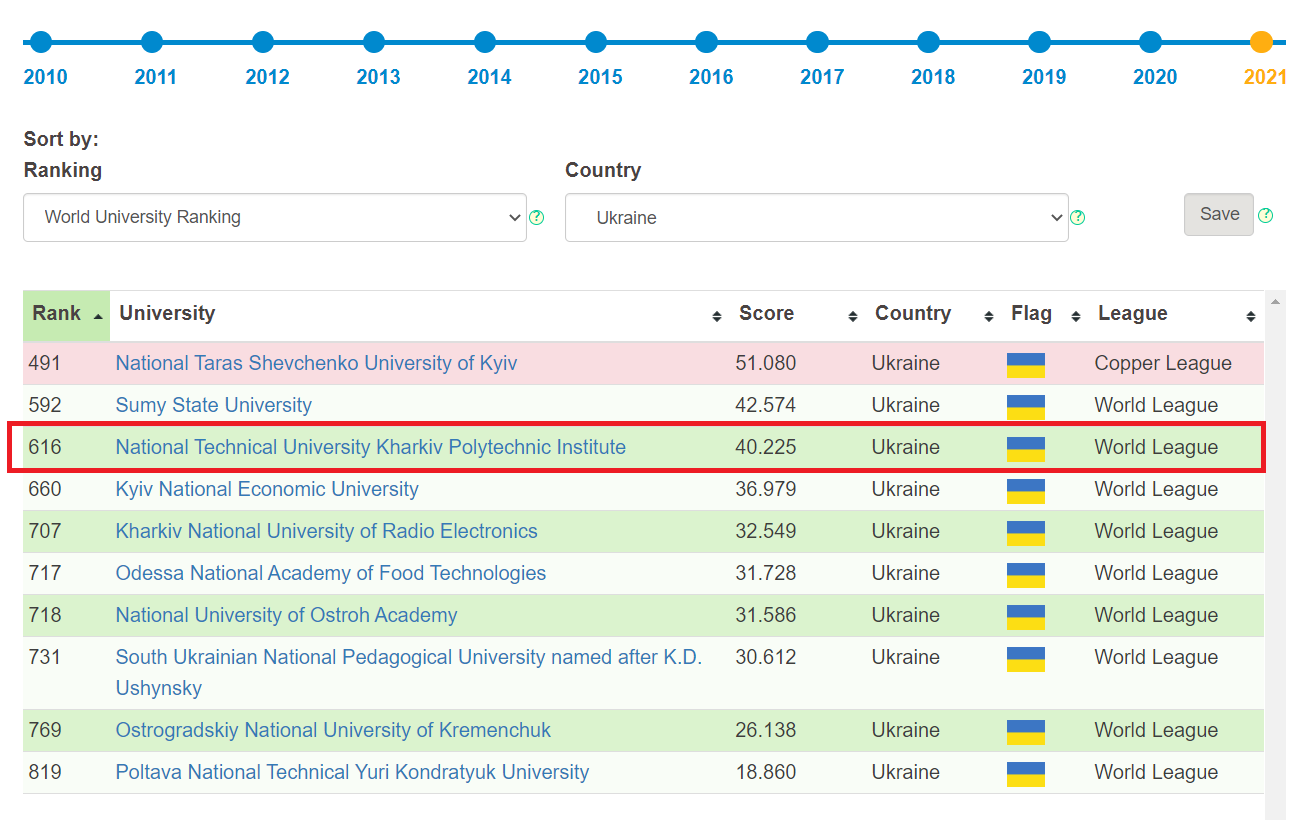Sort table by League column

click(x=1176, y=315)
